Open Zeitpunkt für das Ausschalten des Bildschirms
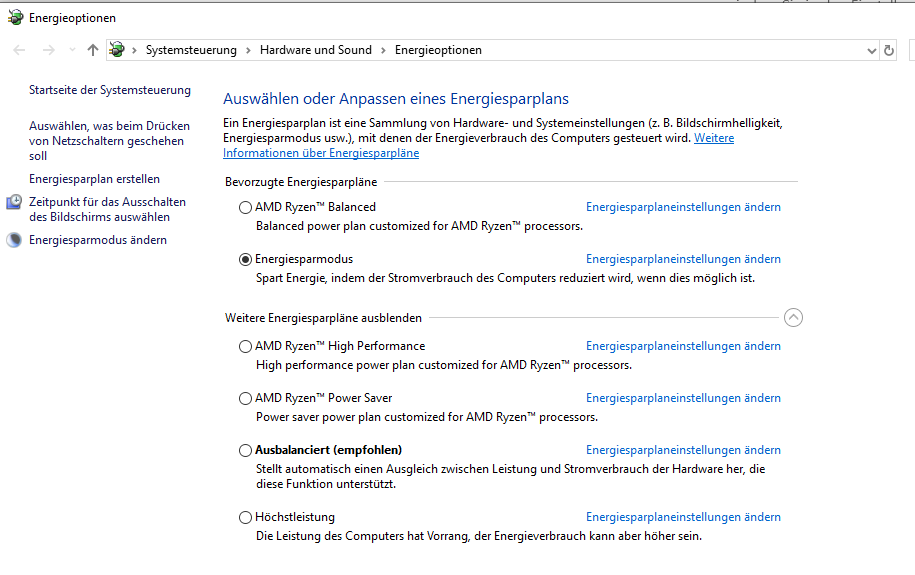Screen dimensions: 915x575 click(x=107, y=209)
